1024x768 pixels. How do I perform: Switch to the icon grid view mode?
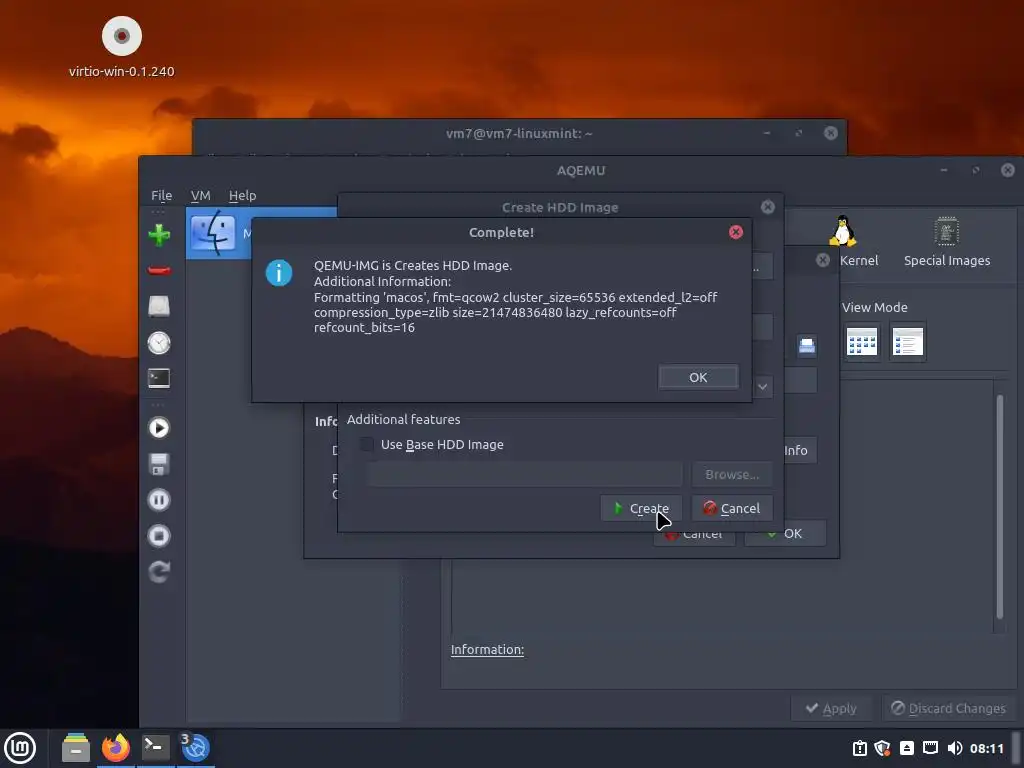pos(861,342)
